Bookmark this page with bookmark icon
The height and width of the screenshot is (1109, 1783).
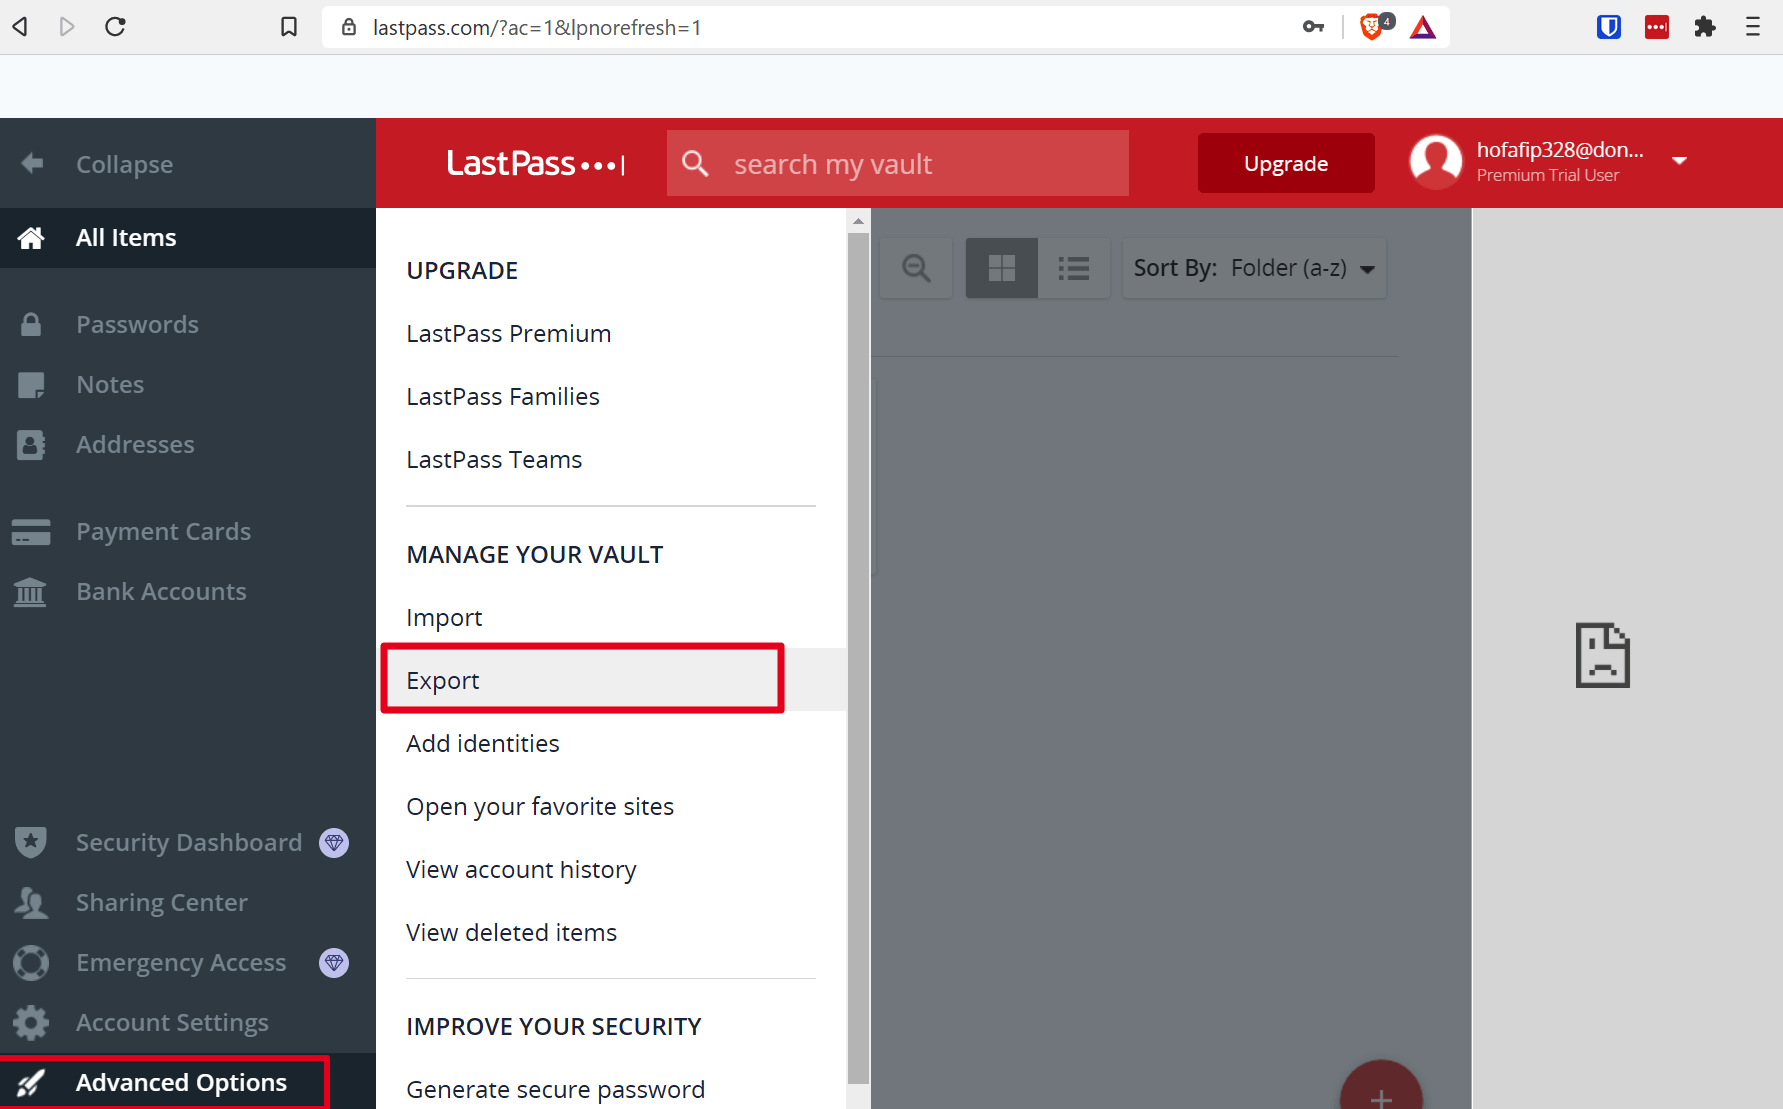[289, 27]
